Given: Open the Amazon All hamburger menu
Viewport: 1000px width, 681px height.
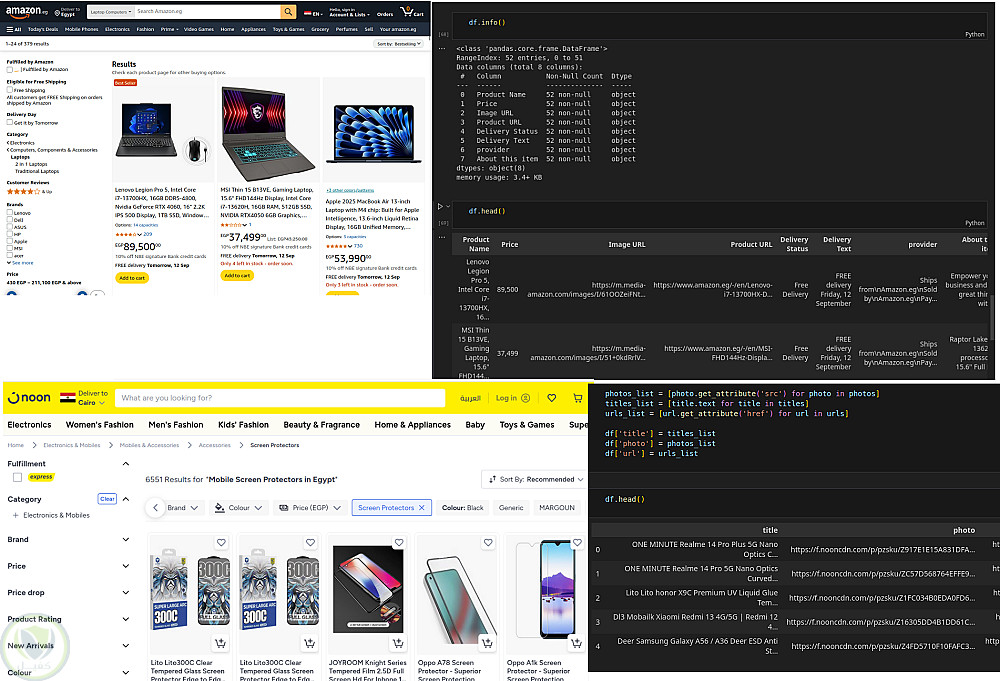Looking at the screenshot, I should pos(13,29).
